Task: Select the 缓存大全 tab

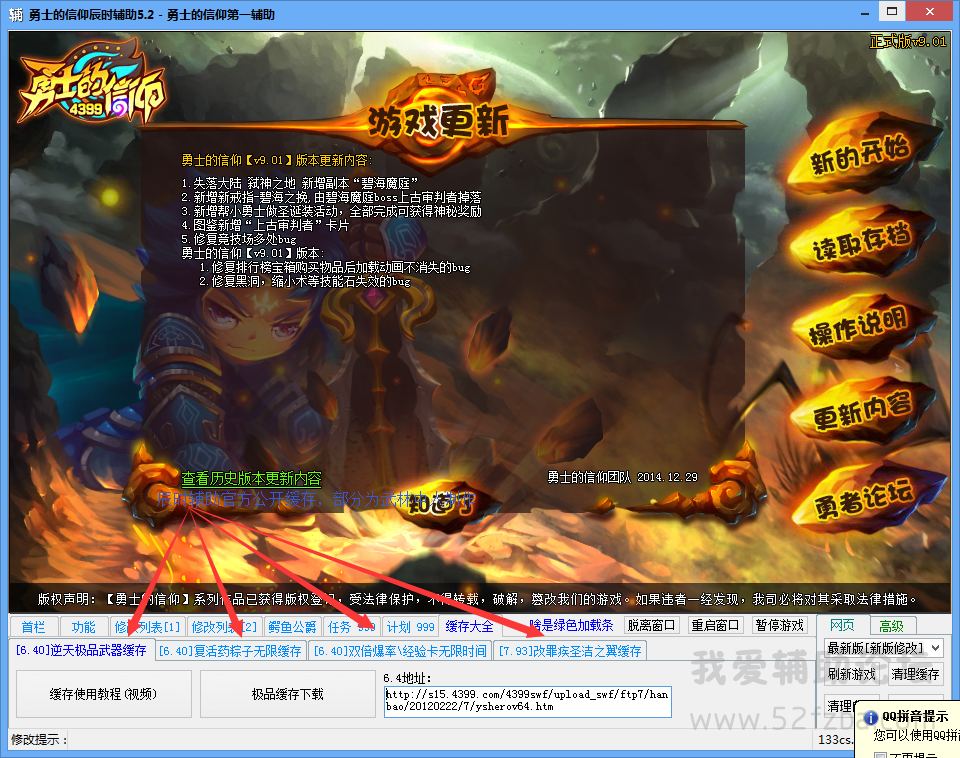Action: (x=469, y=626)
